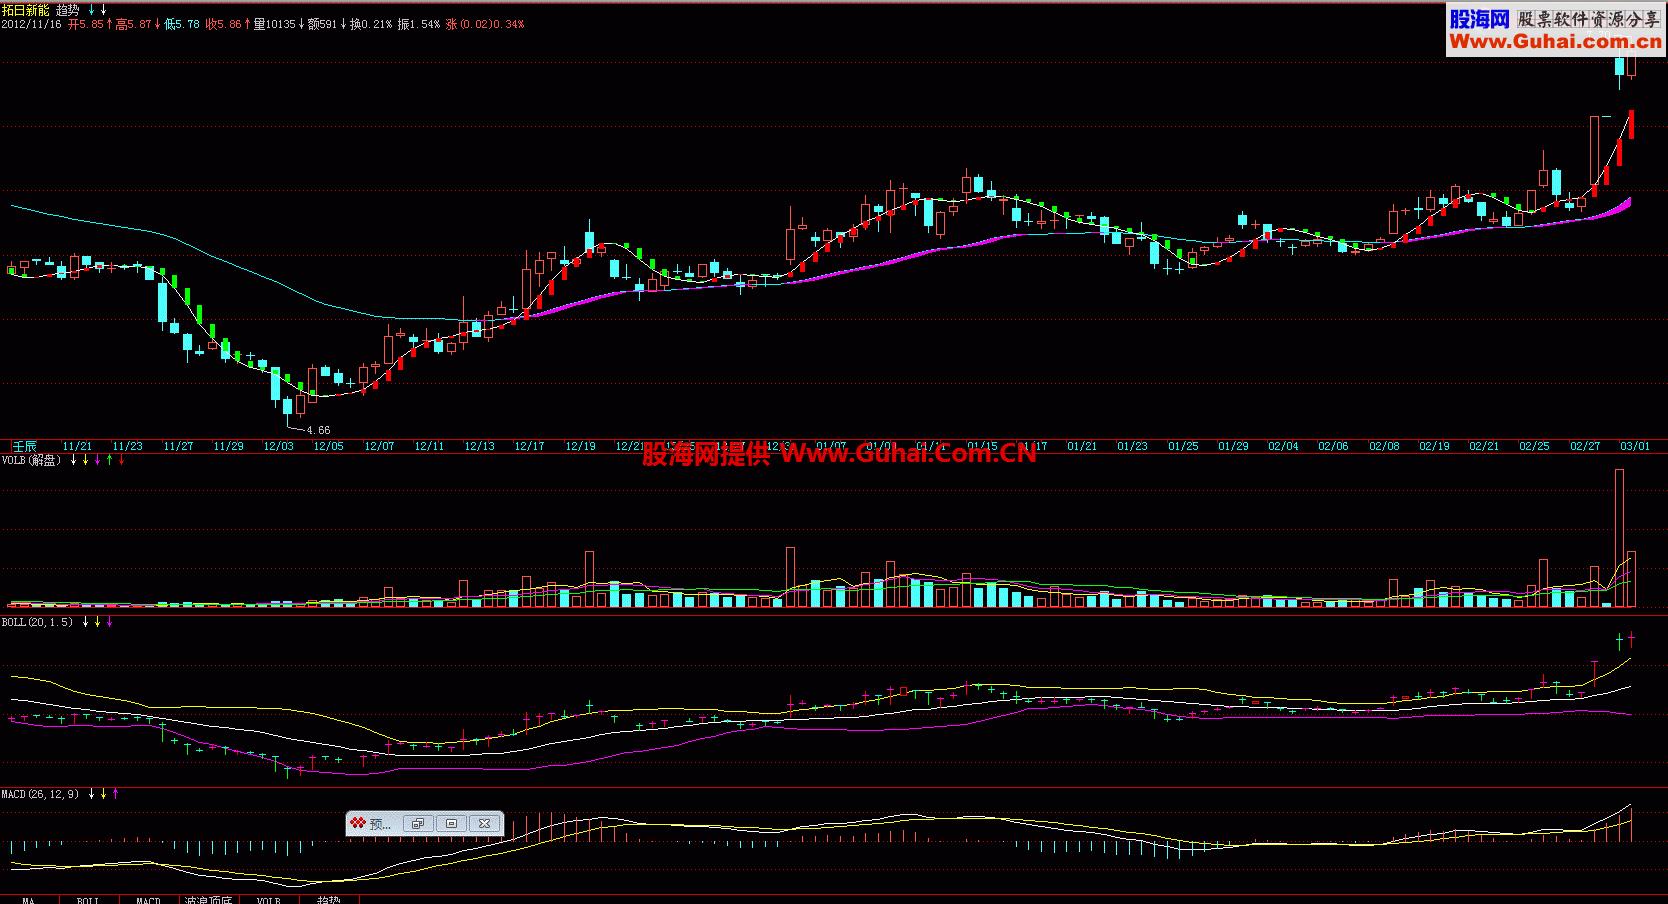Close the small floating preview window
The image size is (1668, 904).
tap(484, 824)
